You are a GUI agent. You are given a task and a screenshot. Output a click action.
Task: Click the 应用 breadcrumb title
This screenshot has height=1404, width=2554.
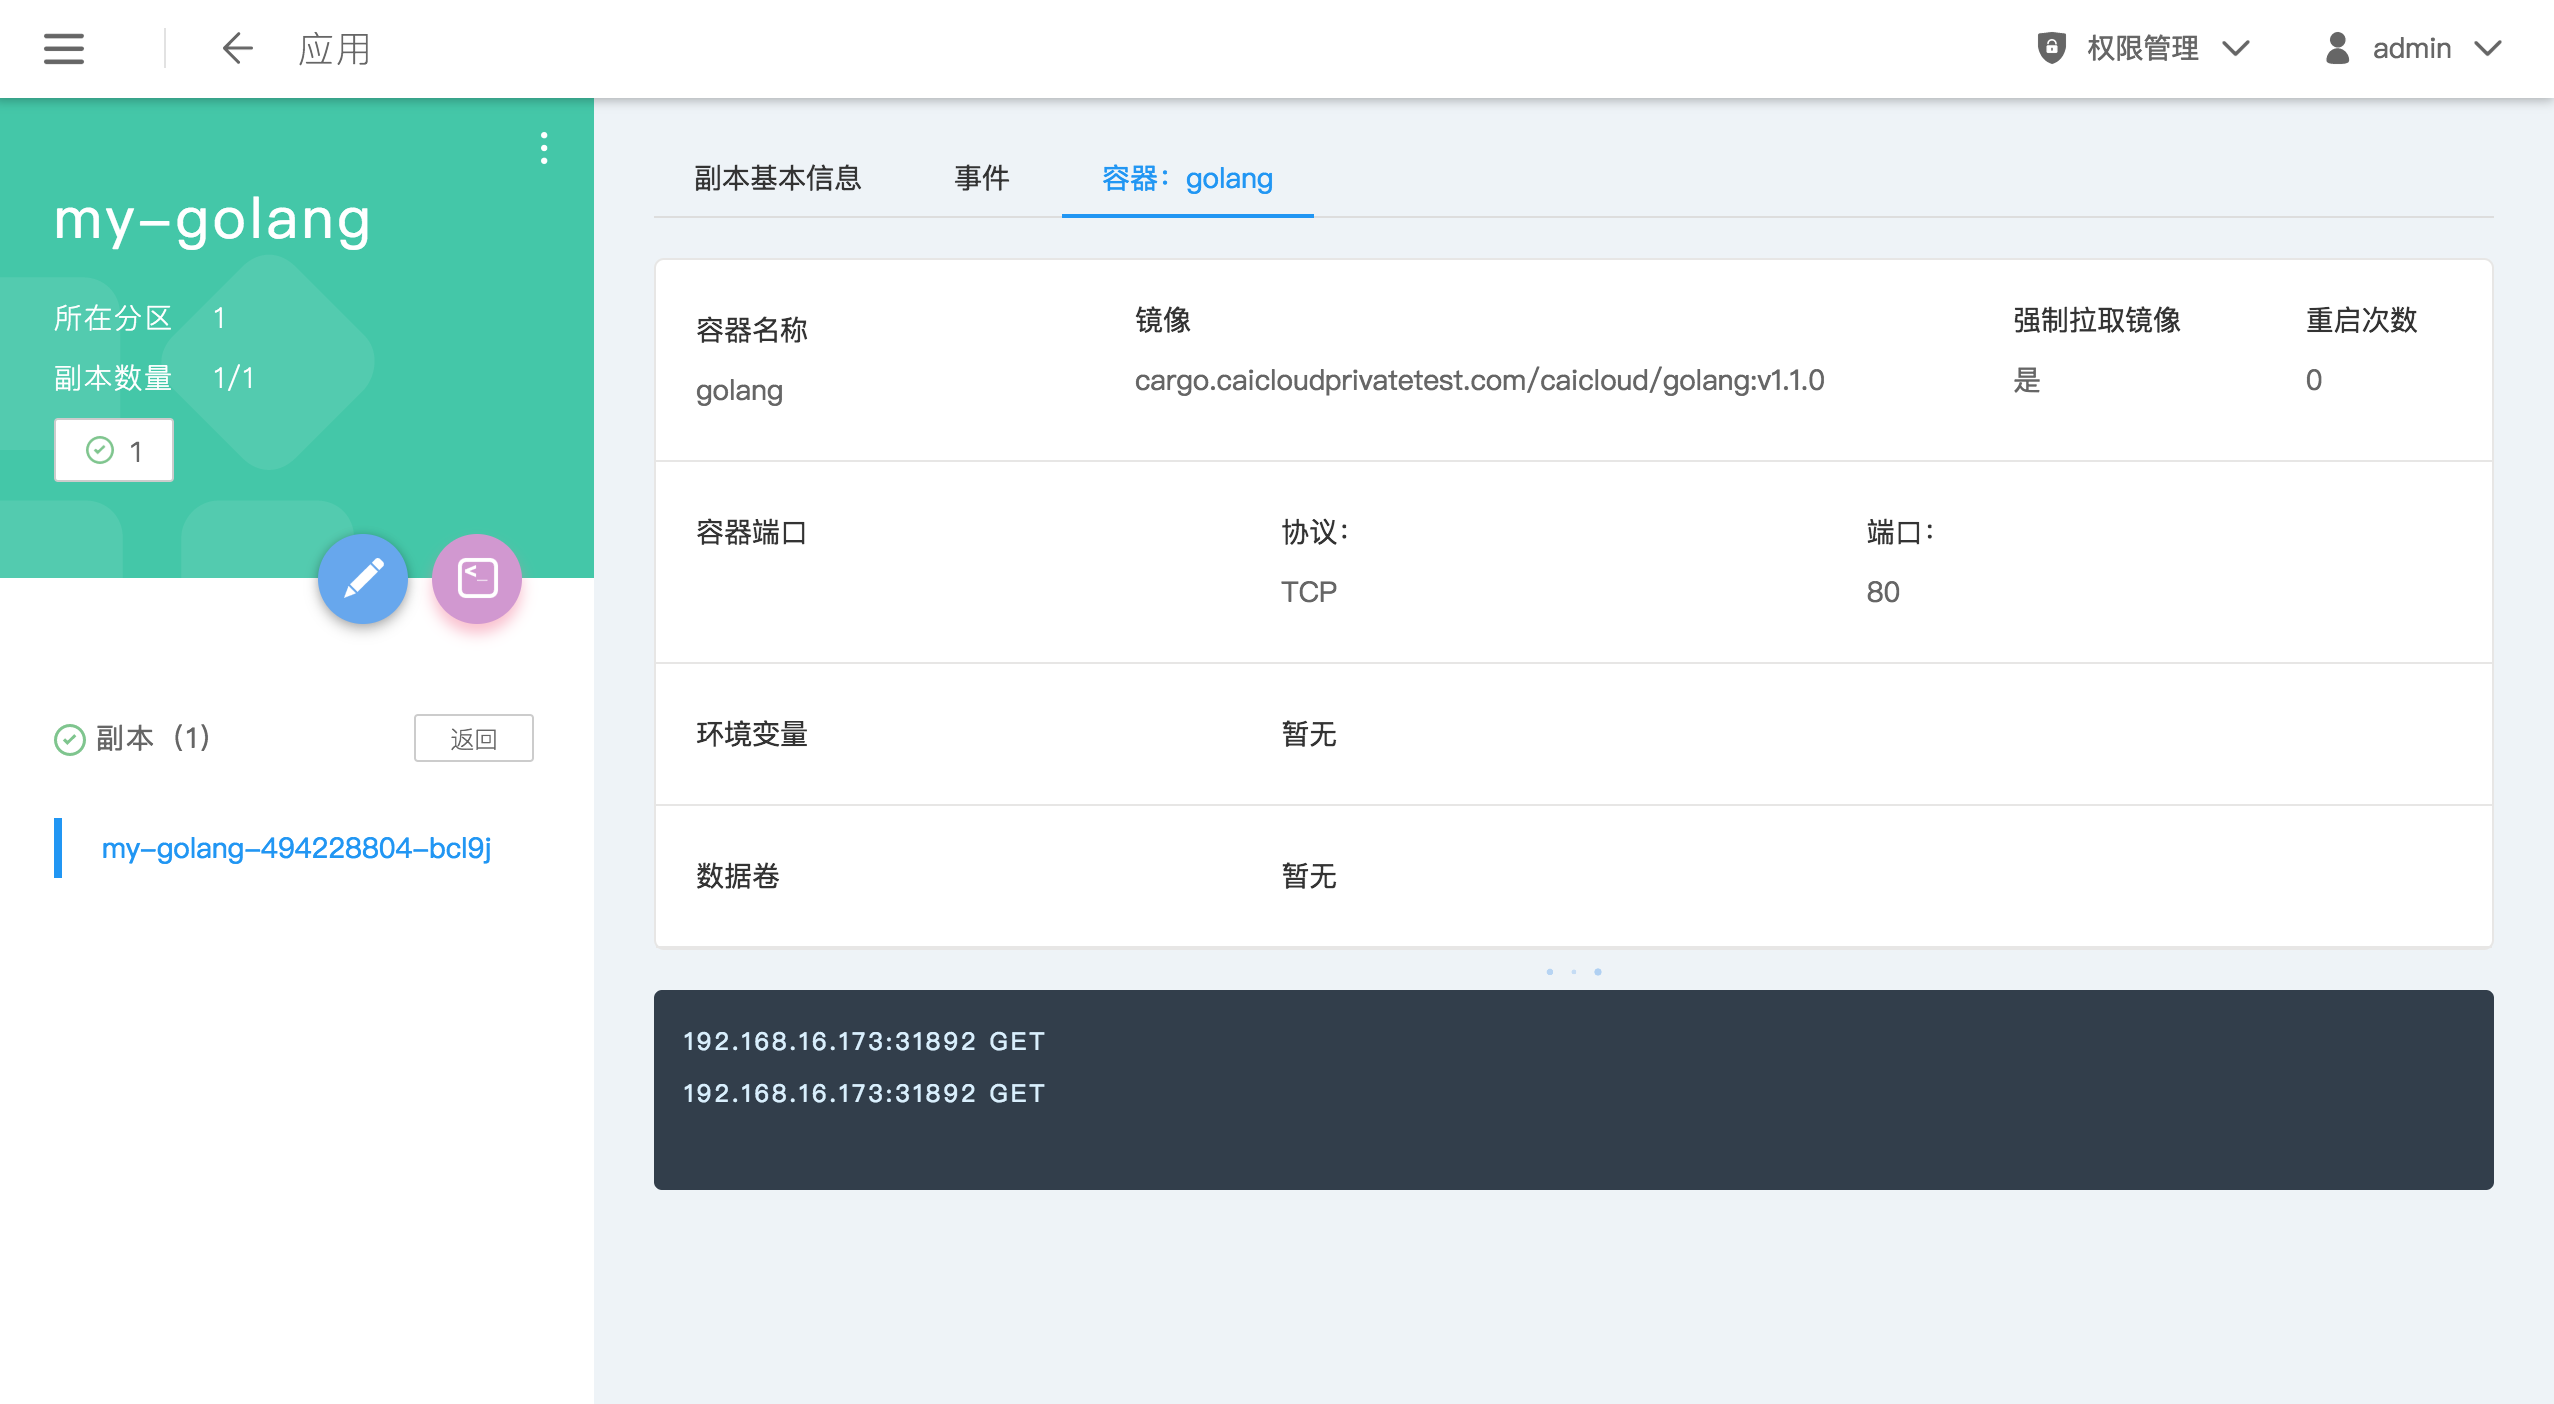[334, 48]
